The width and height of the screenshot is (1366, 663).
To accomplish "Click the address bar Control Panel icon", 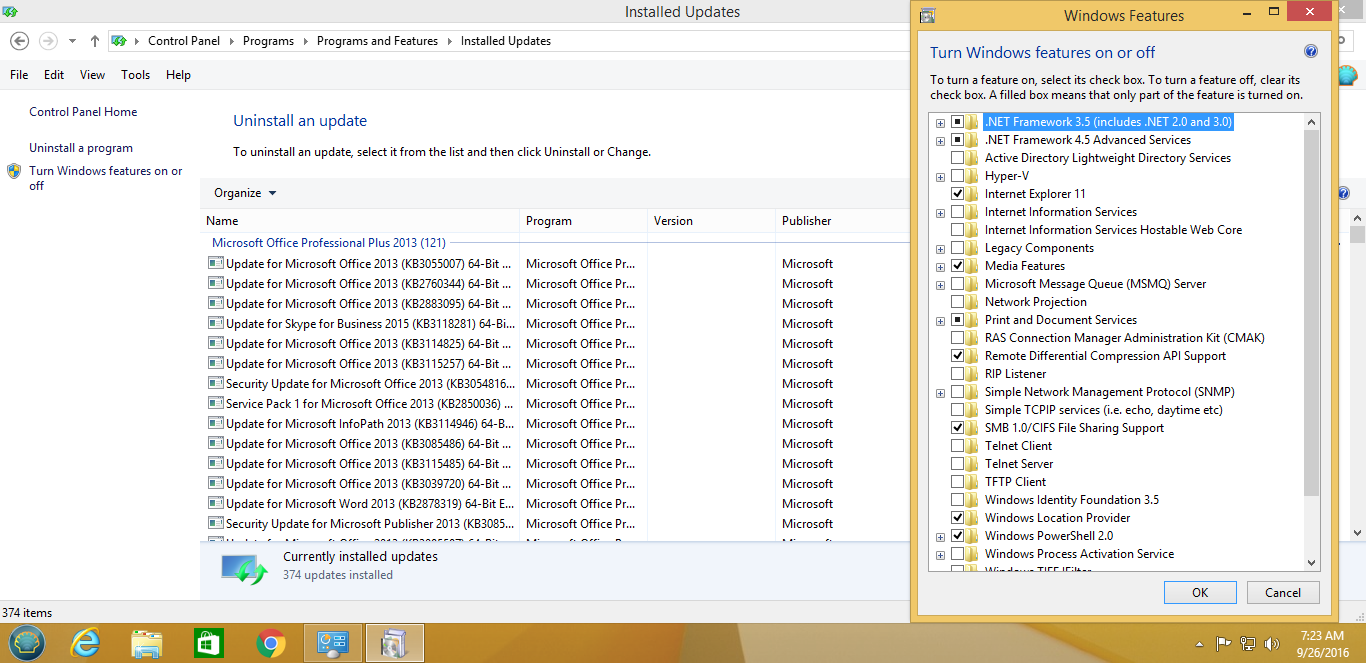I will [x=119, y=41].
